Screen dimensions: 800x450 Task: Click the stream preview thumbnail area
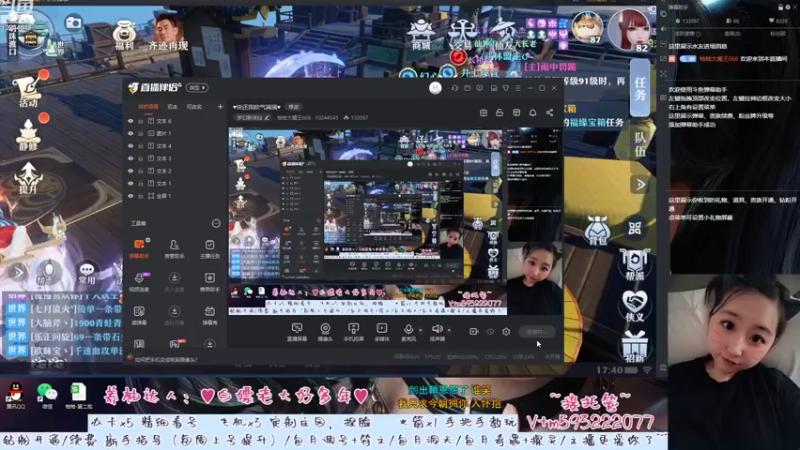click(395, 221)
